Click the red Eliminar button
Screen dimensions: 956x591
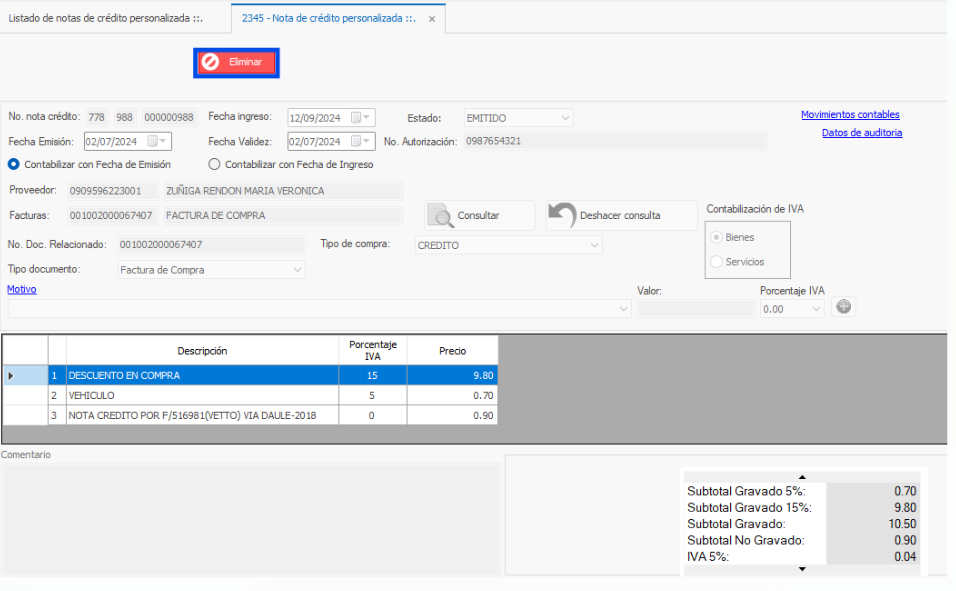[x=236, y=62]
